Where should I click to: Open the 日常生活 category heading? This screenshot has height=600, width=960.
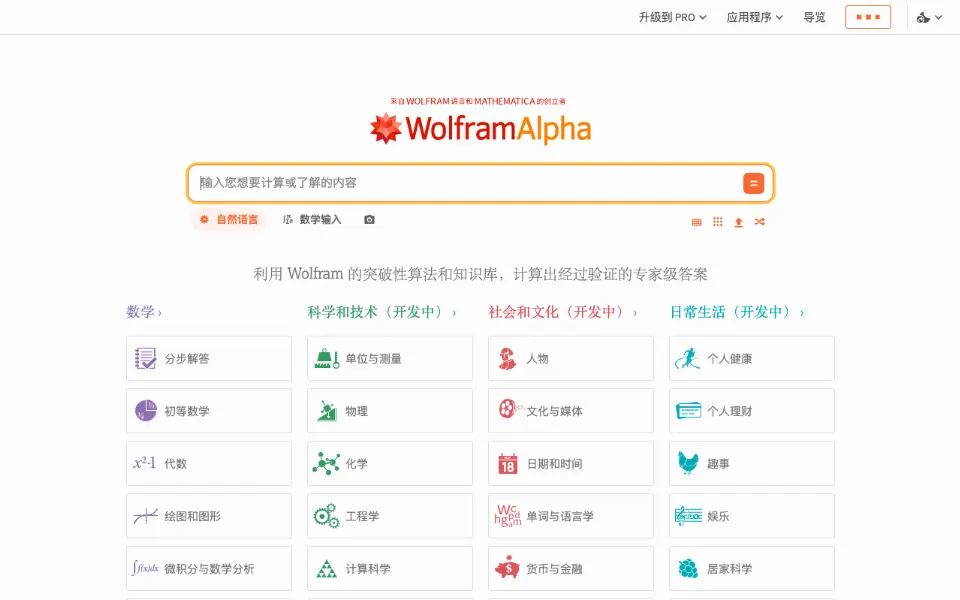point(737,312)
